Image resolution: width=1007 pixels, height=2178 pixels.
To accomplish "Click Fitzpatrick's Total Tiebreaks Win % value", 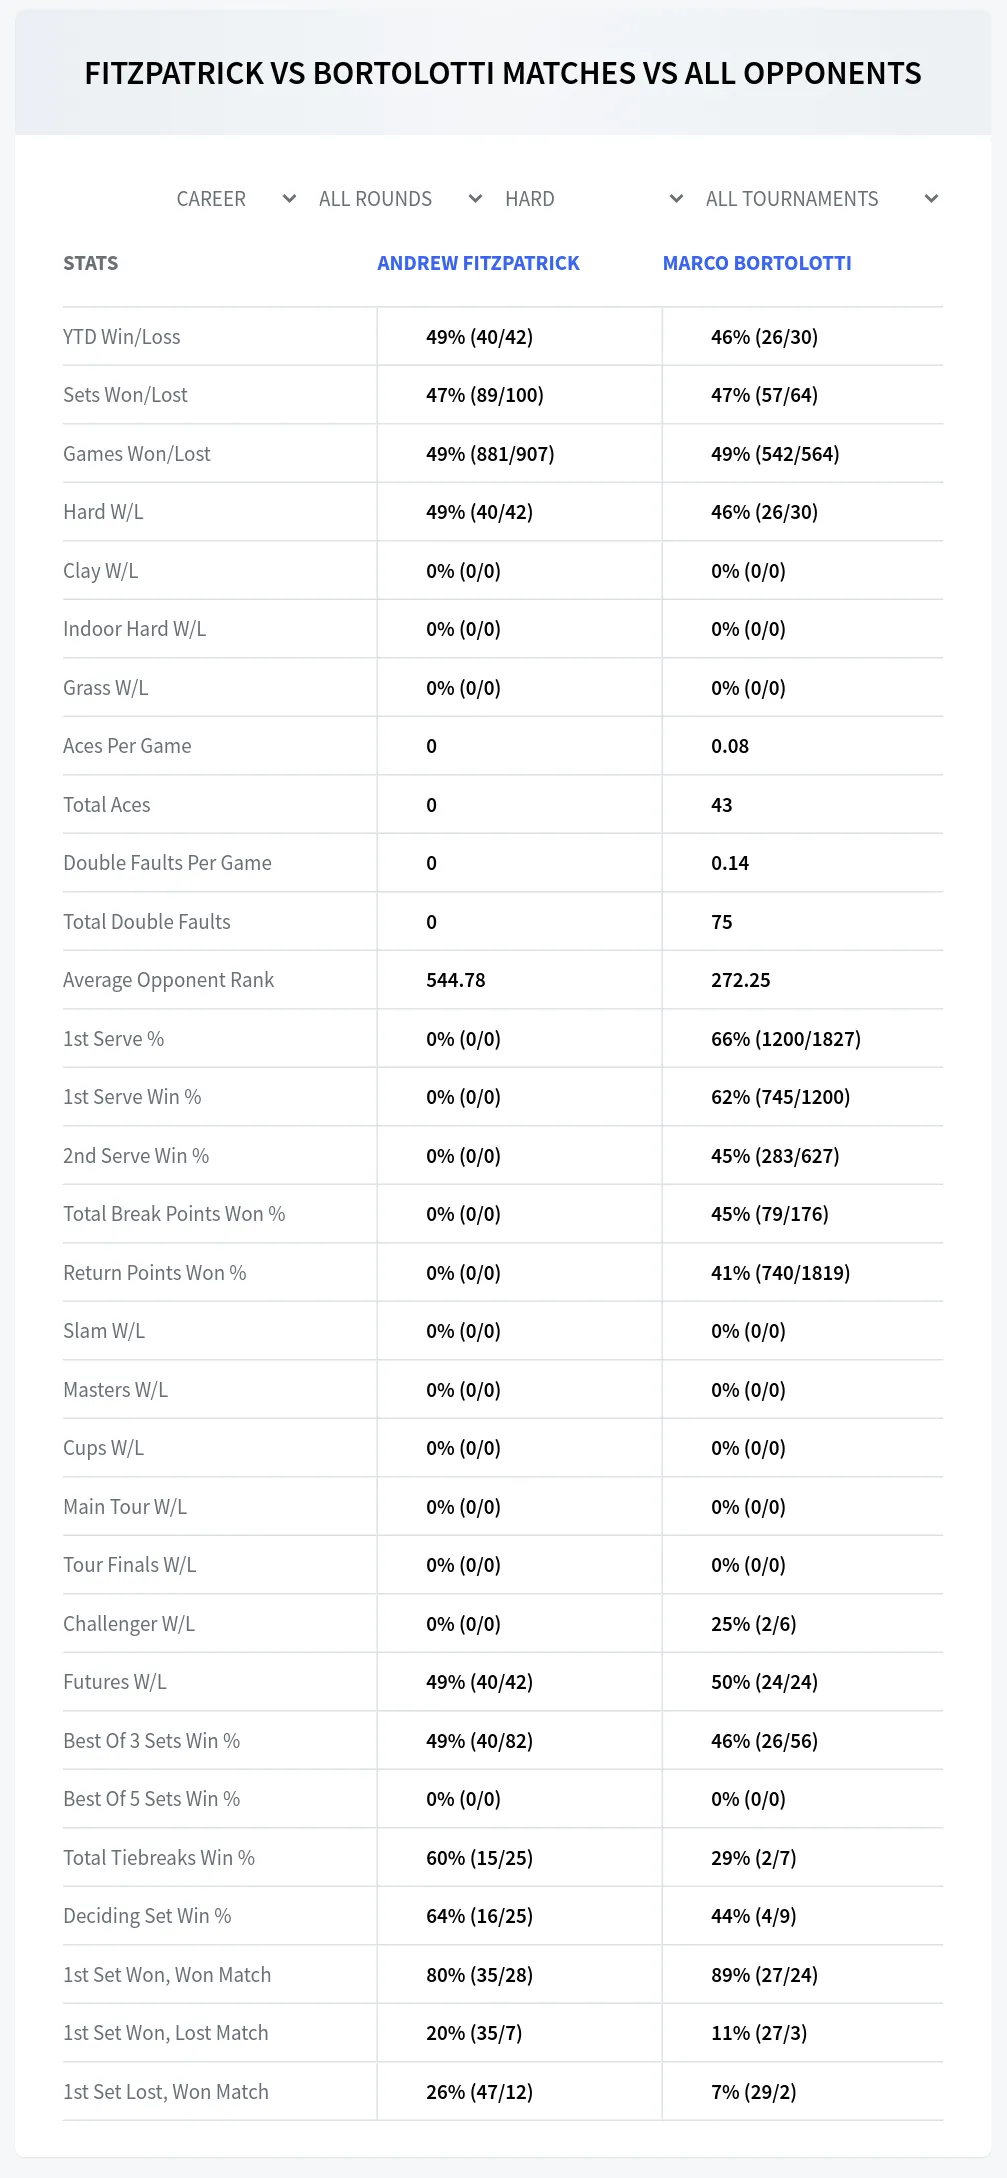I will tap(479, 1858).
